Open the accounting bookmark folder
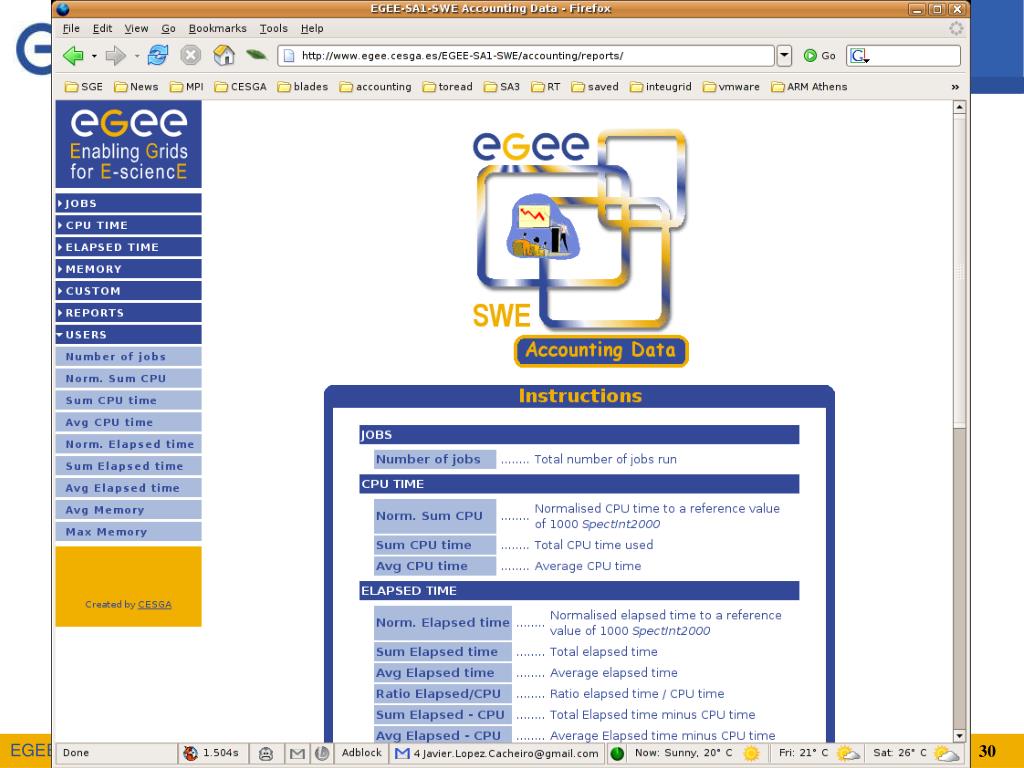The image size is (1024, 768). point(376,87)
